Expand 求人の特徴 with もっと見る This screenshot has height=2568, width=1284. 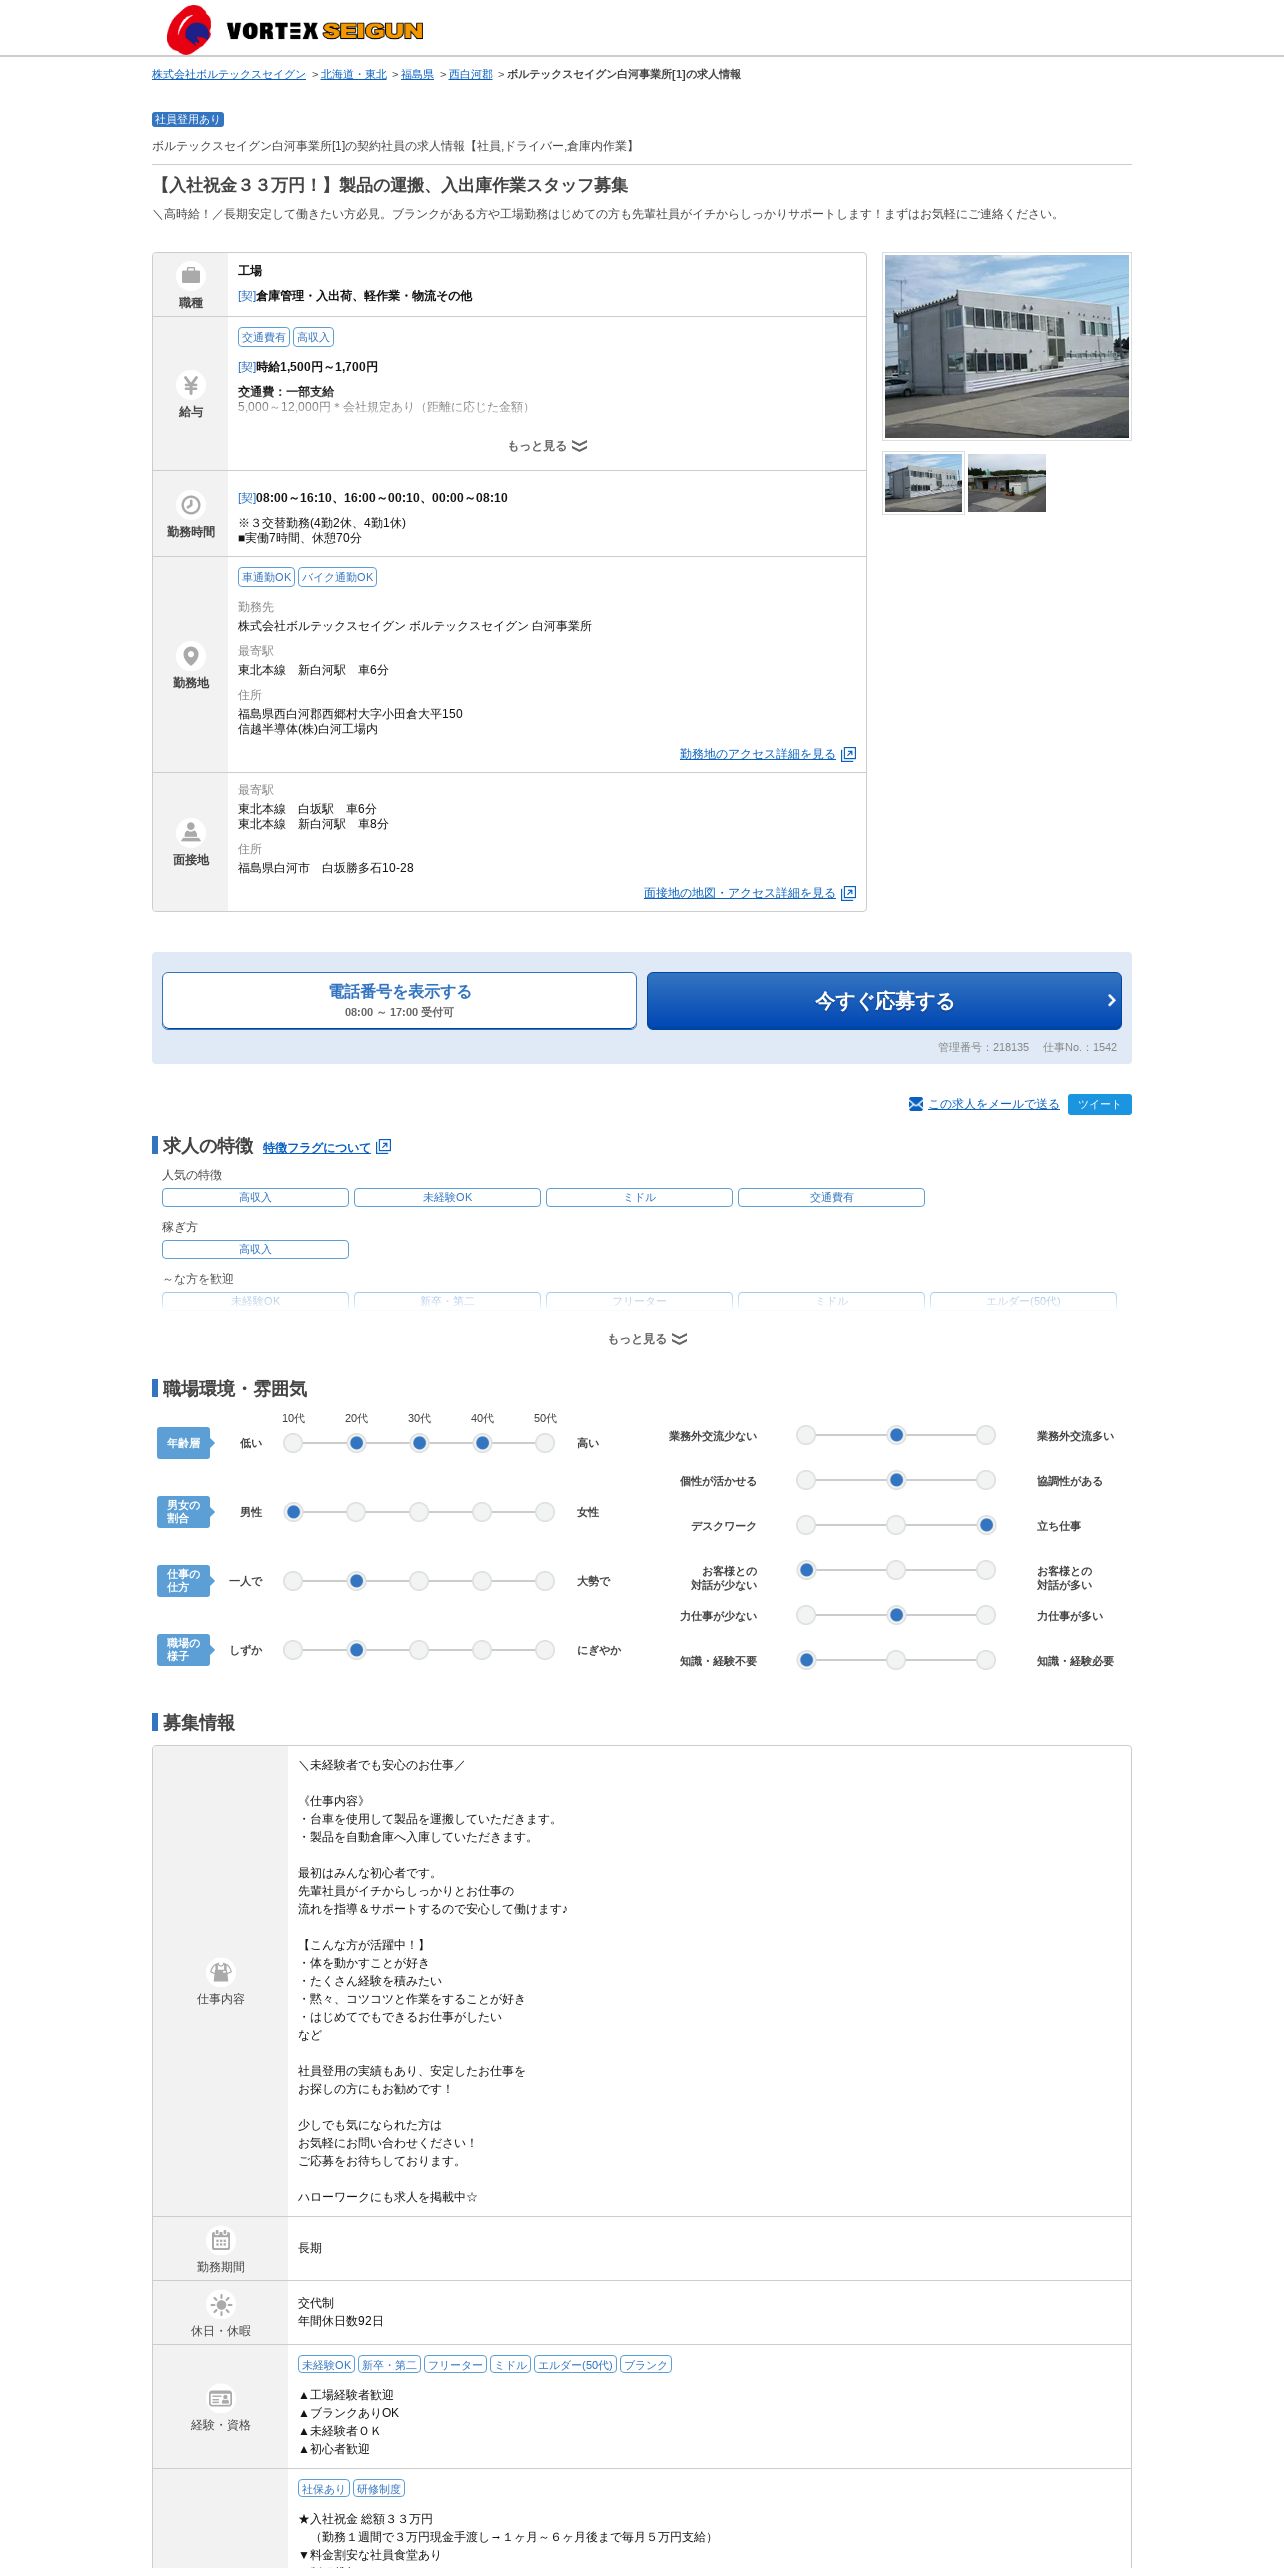647,1339
